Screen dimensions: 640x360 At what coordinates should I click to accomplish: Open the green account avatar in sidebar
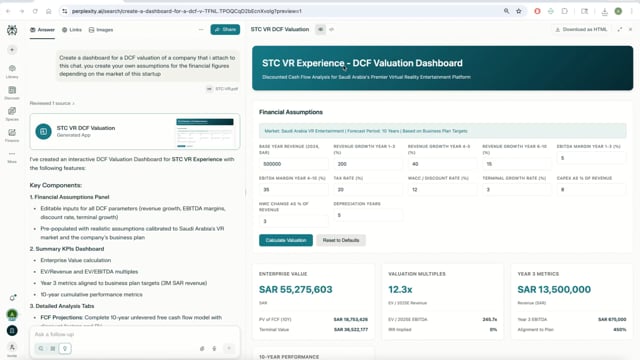(12, 314)
